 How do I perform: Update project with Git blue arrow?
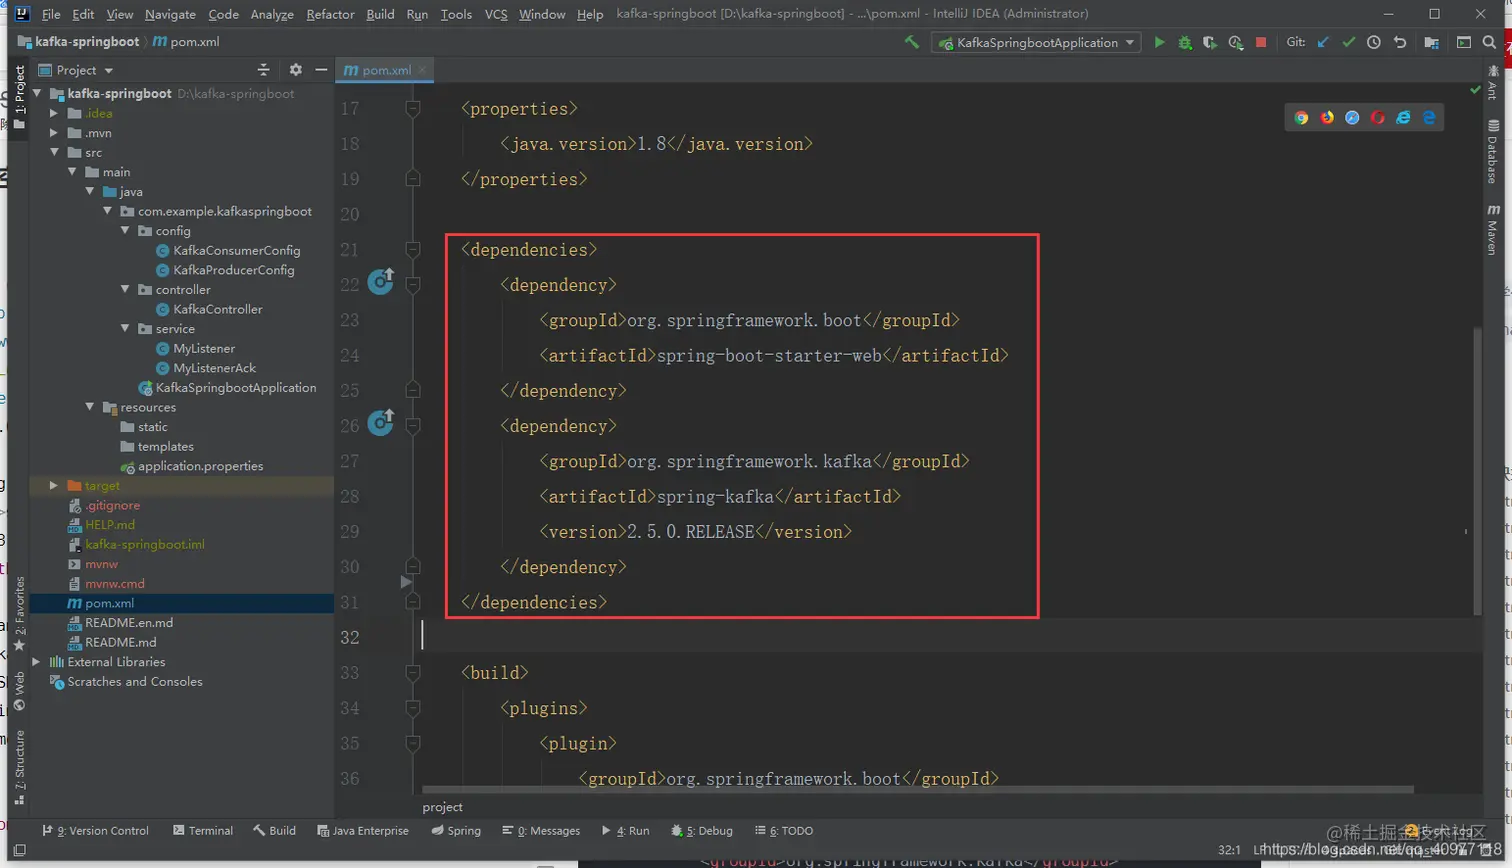(1323, 42)
